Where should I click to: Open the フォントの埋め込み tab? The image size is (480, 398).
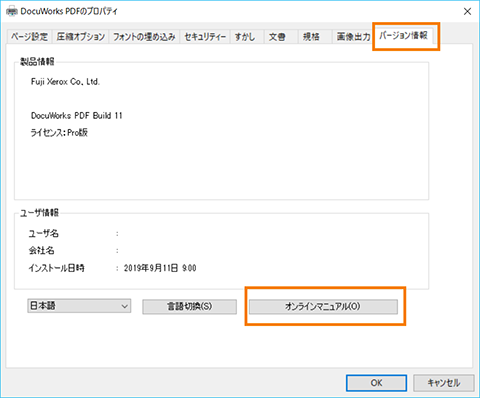[144, 36]
